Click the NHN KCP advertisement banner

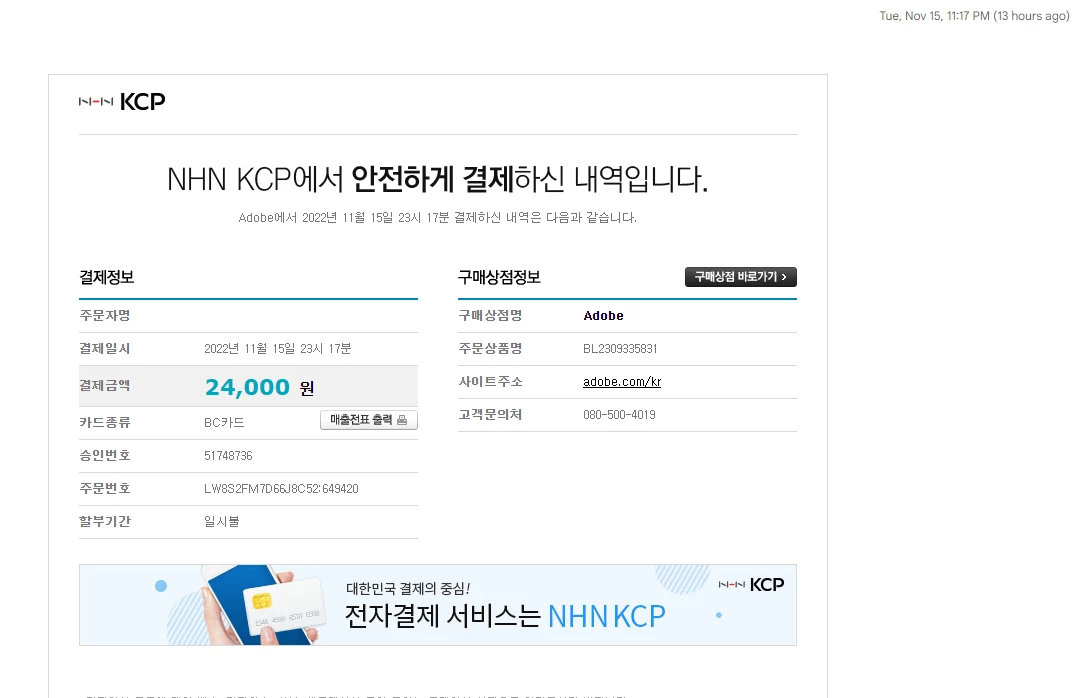click(438, 605)
